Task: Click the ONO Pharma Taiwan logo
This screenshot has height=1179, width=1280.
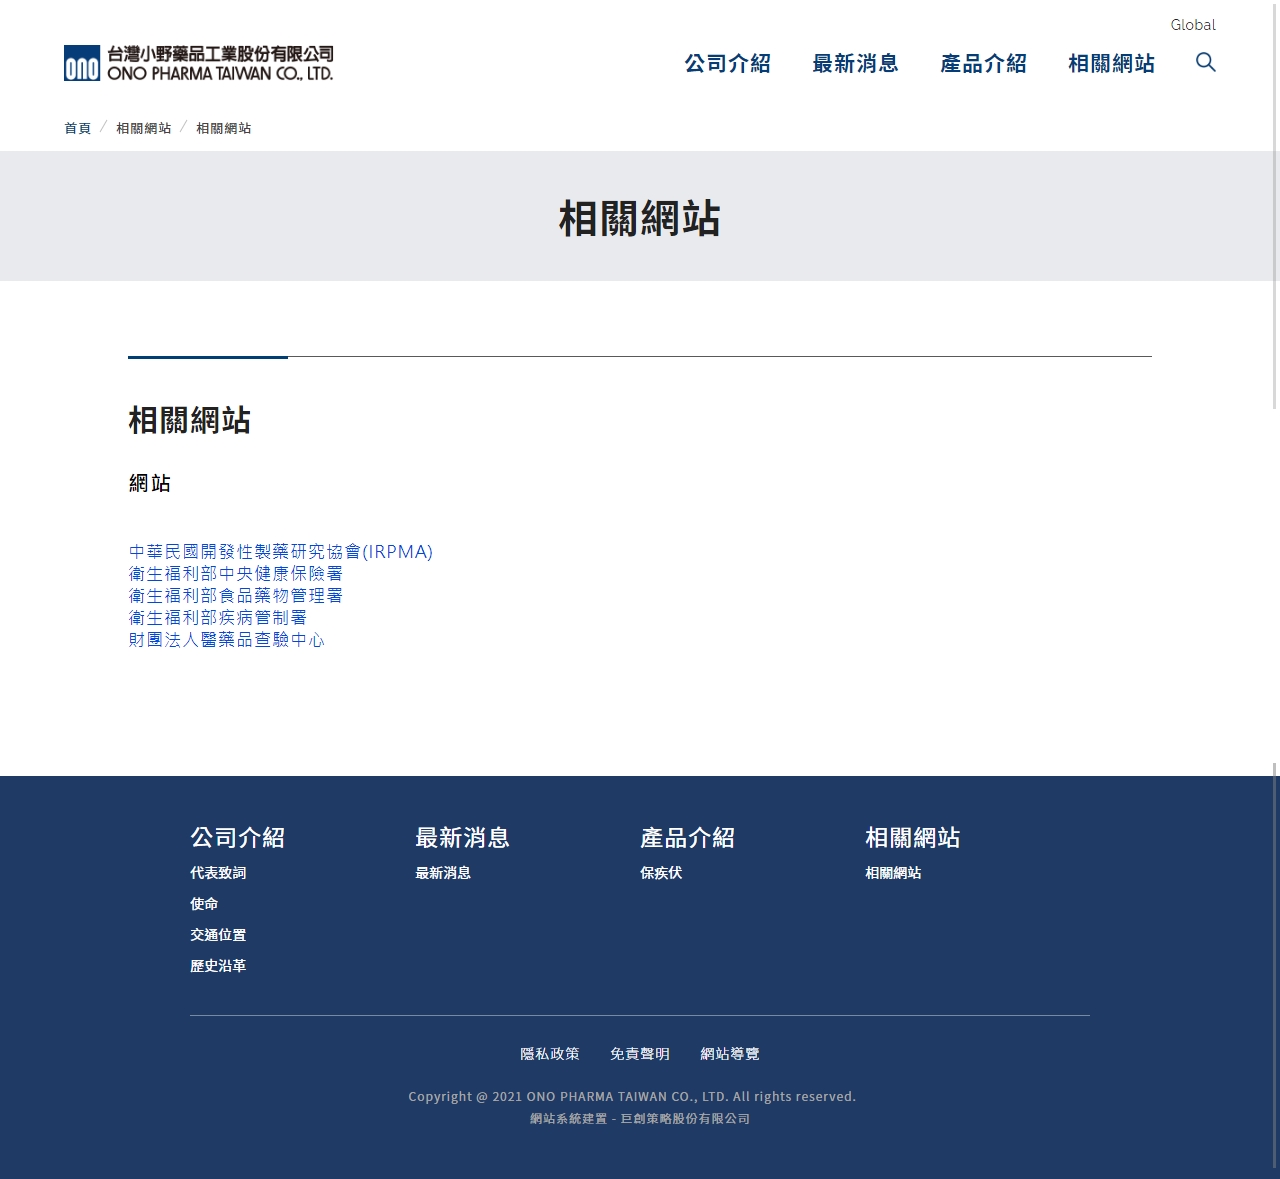Action: click(x=198, y=63)
